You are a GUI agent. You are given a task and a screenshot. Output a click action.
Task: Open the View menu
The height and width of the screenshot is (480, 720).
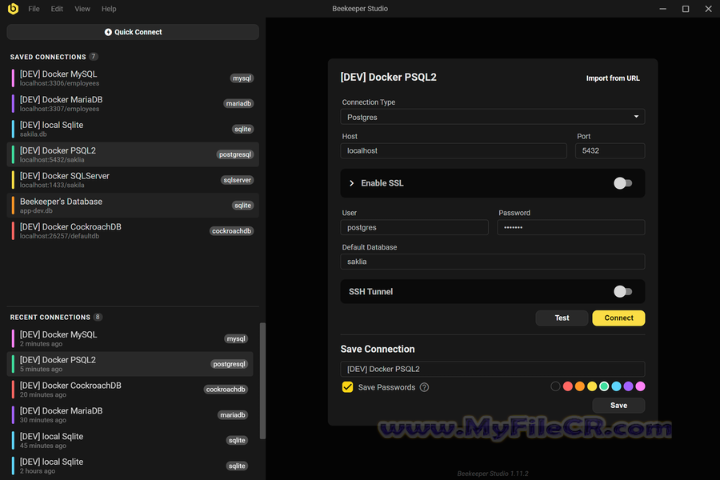tap(83, 9)
